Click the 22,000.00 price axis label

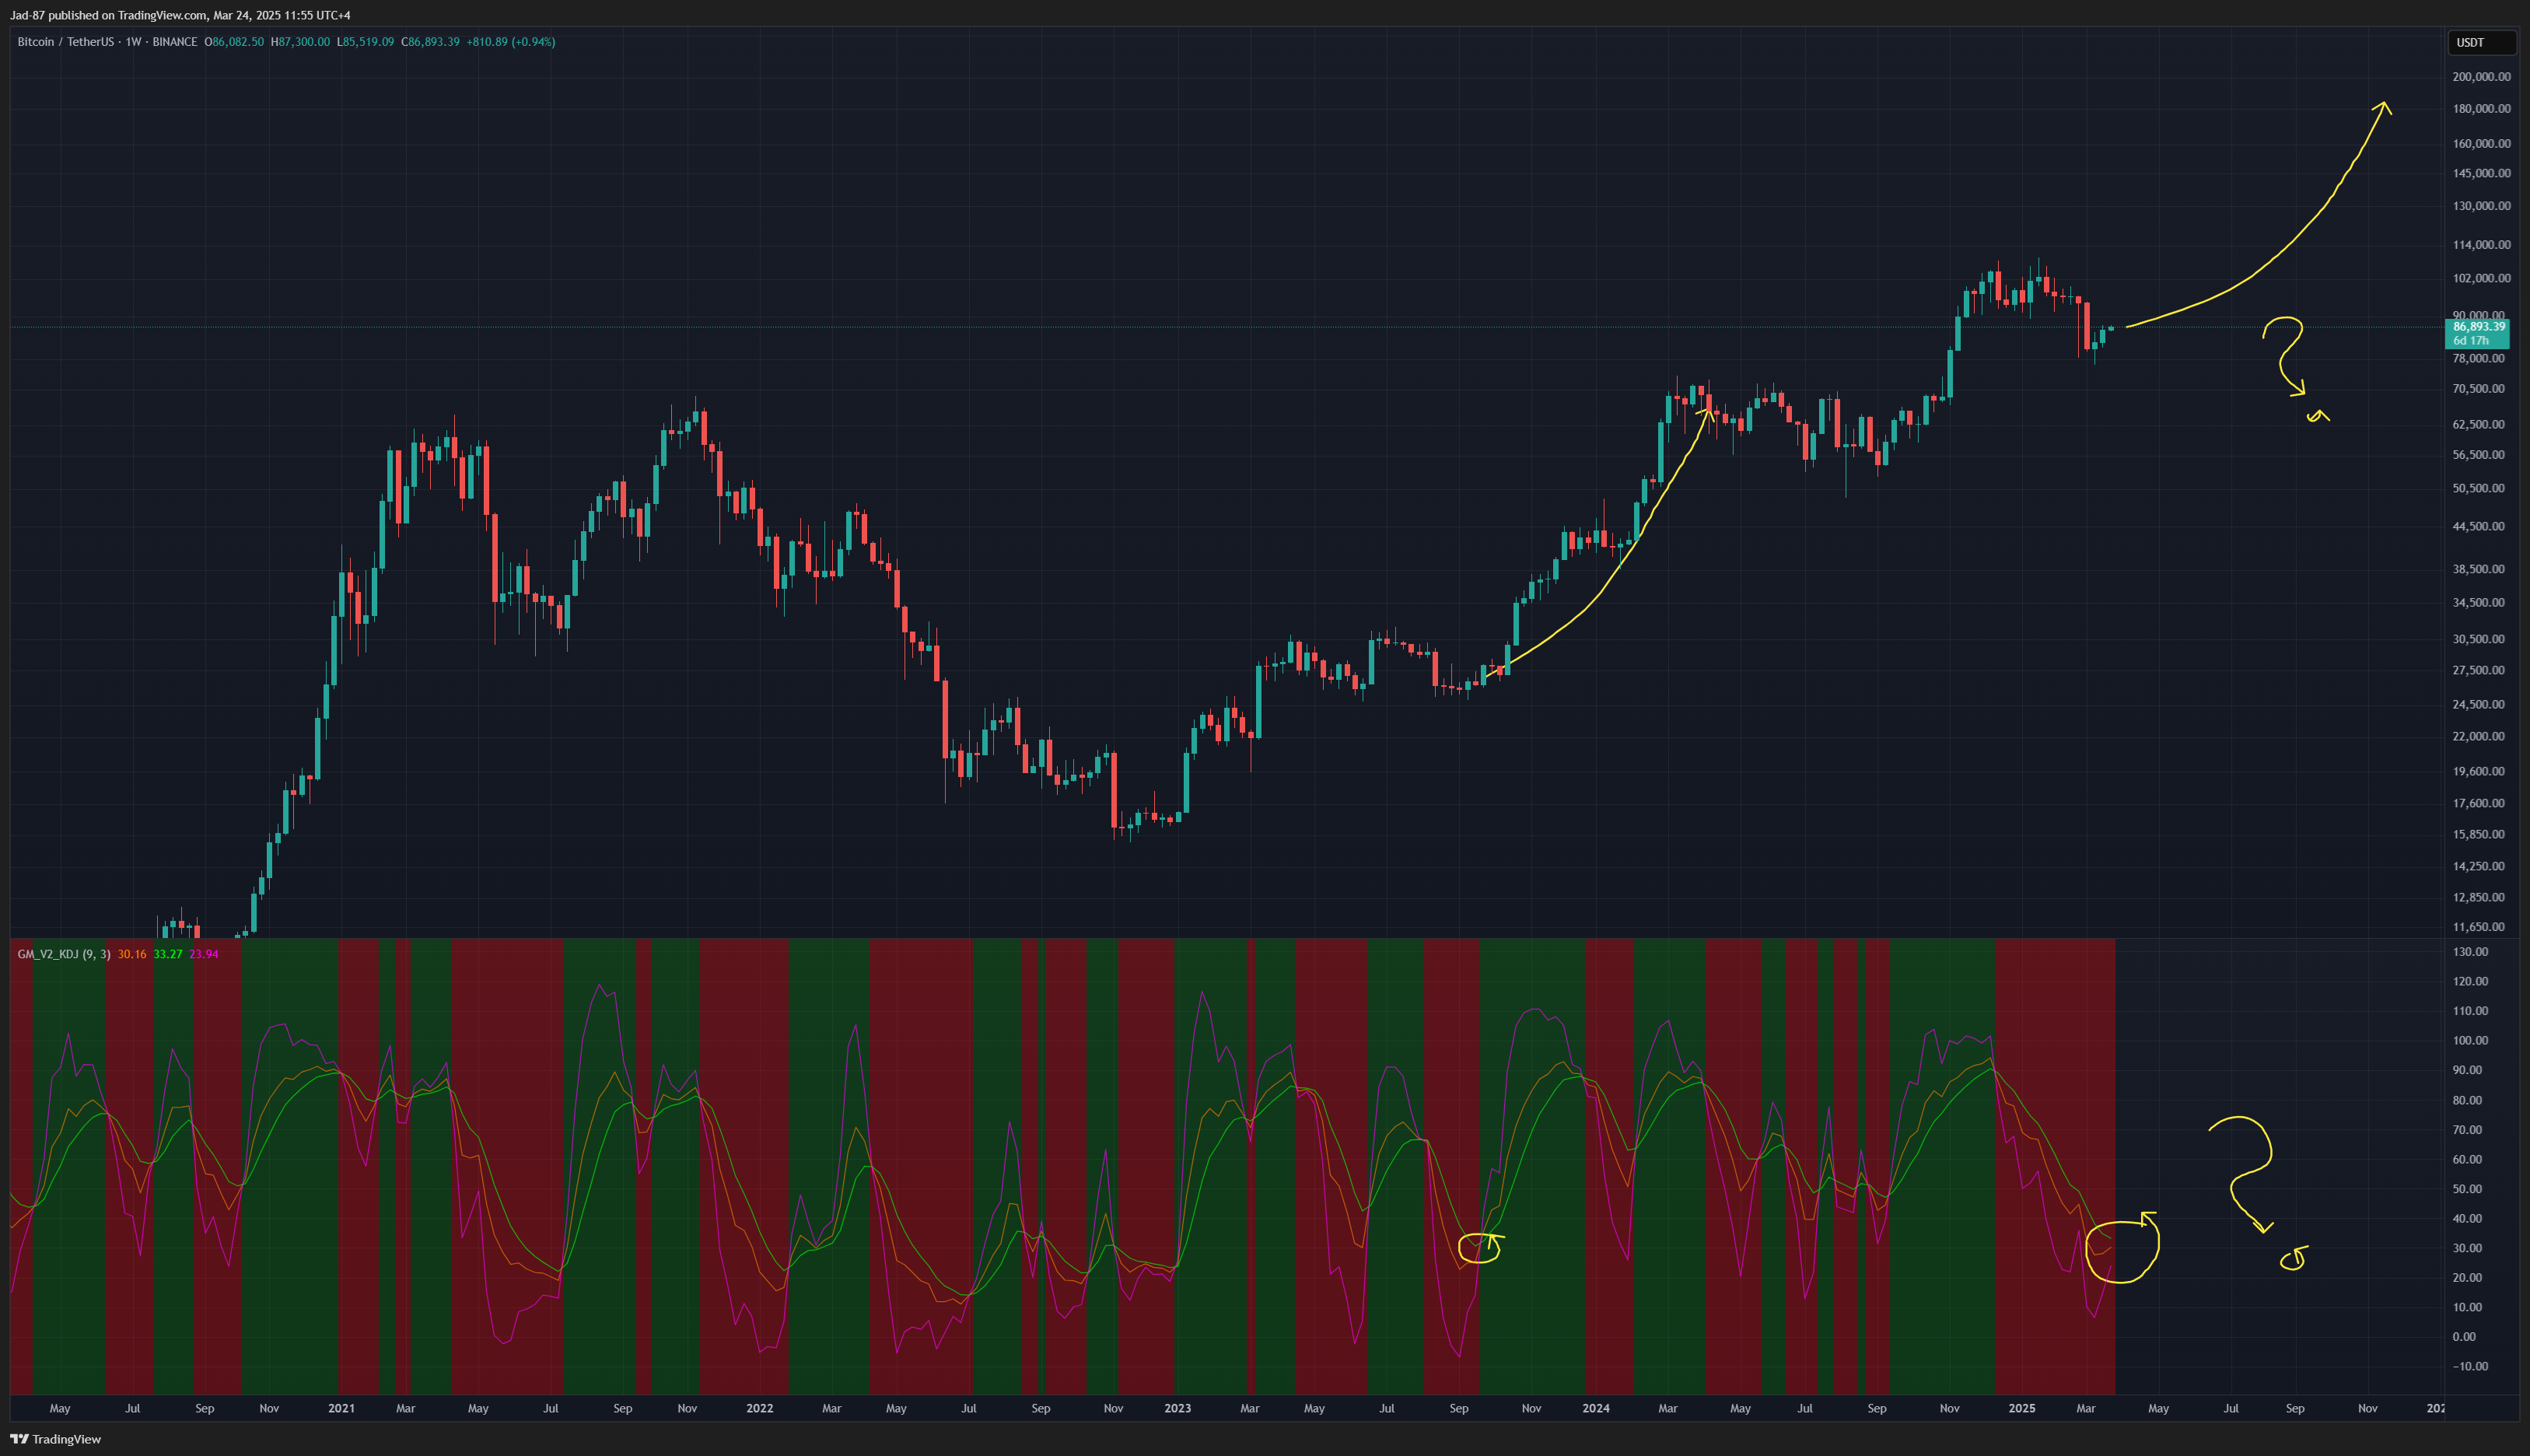point(2479,737)
